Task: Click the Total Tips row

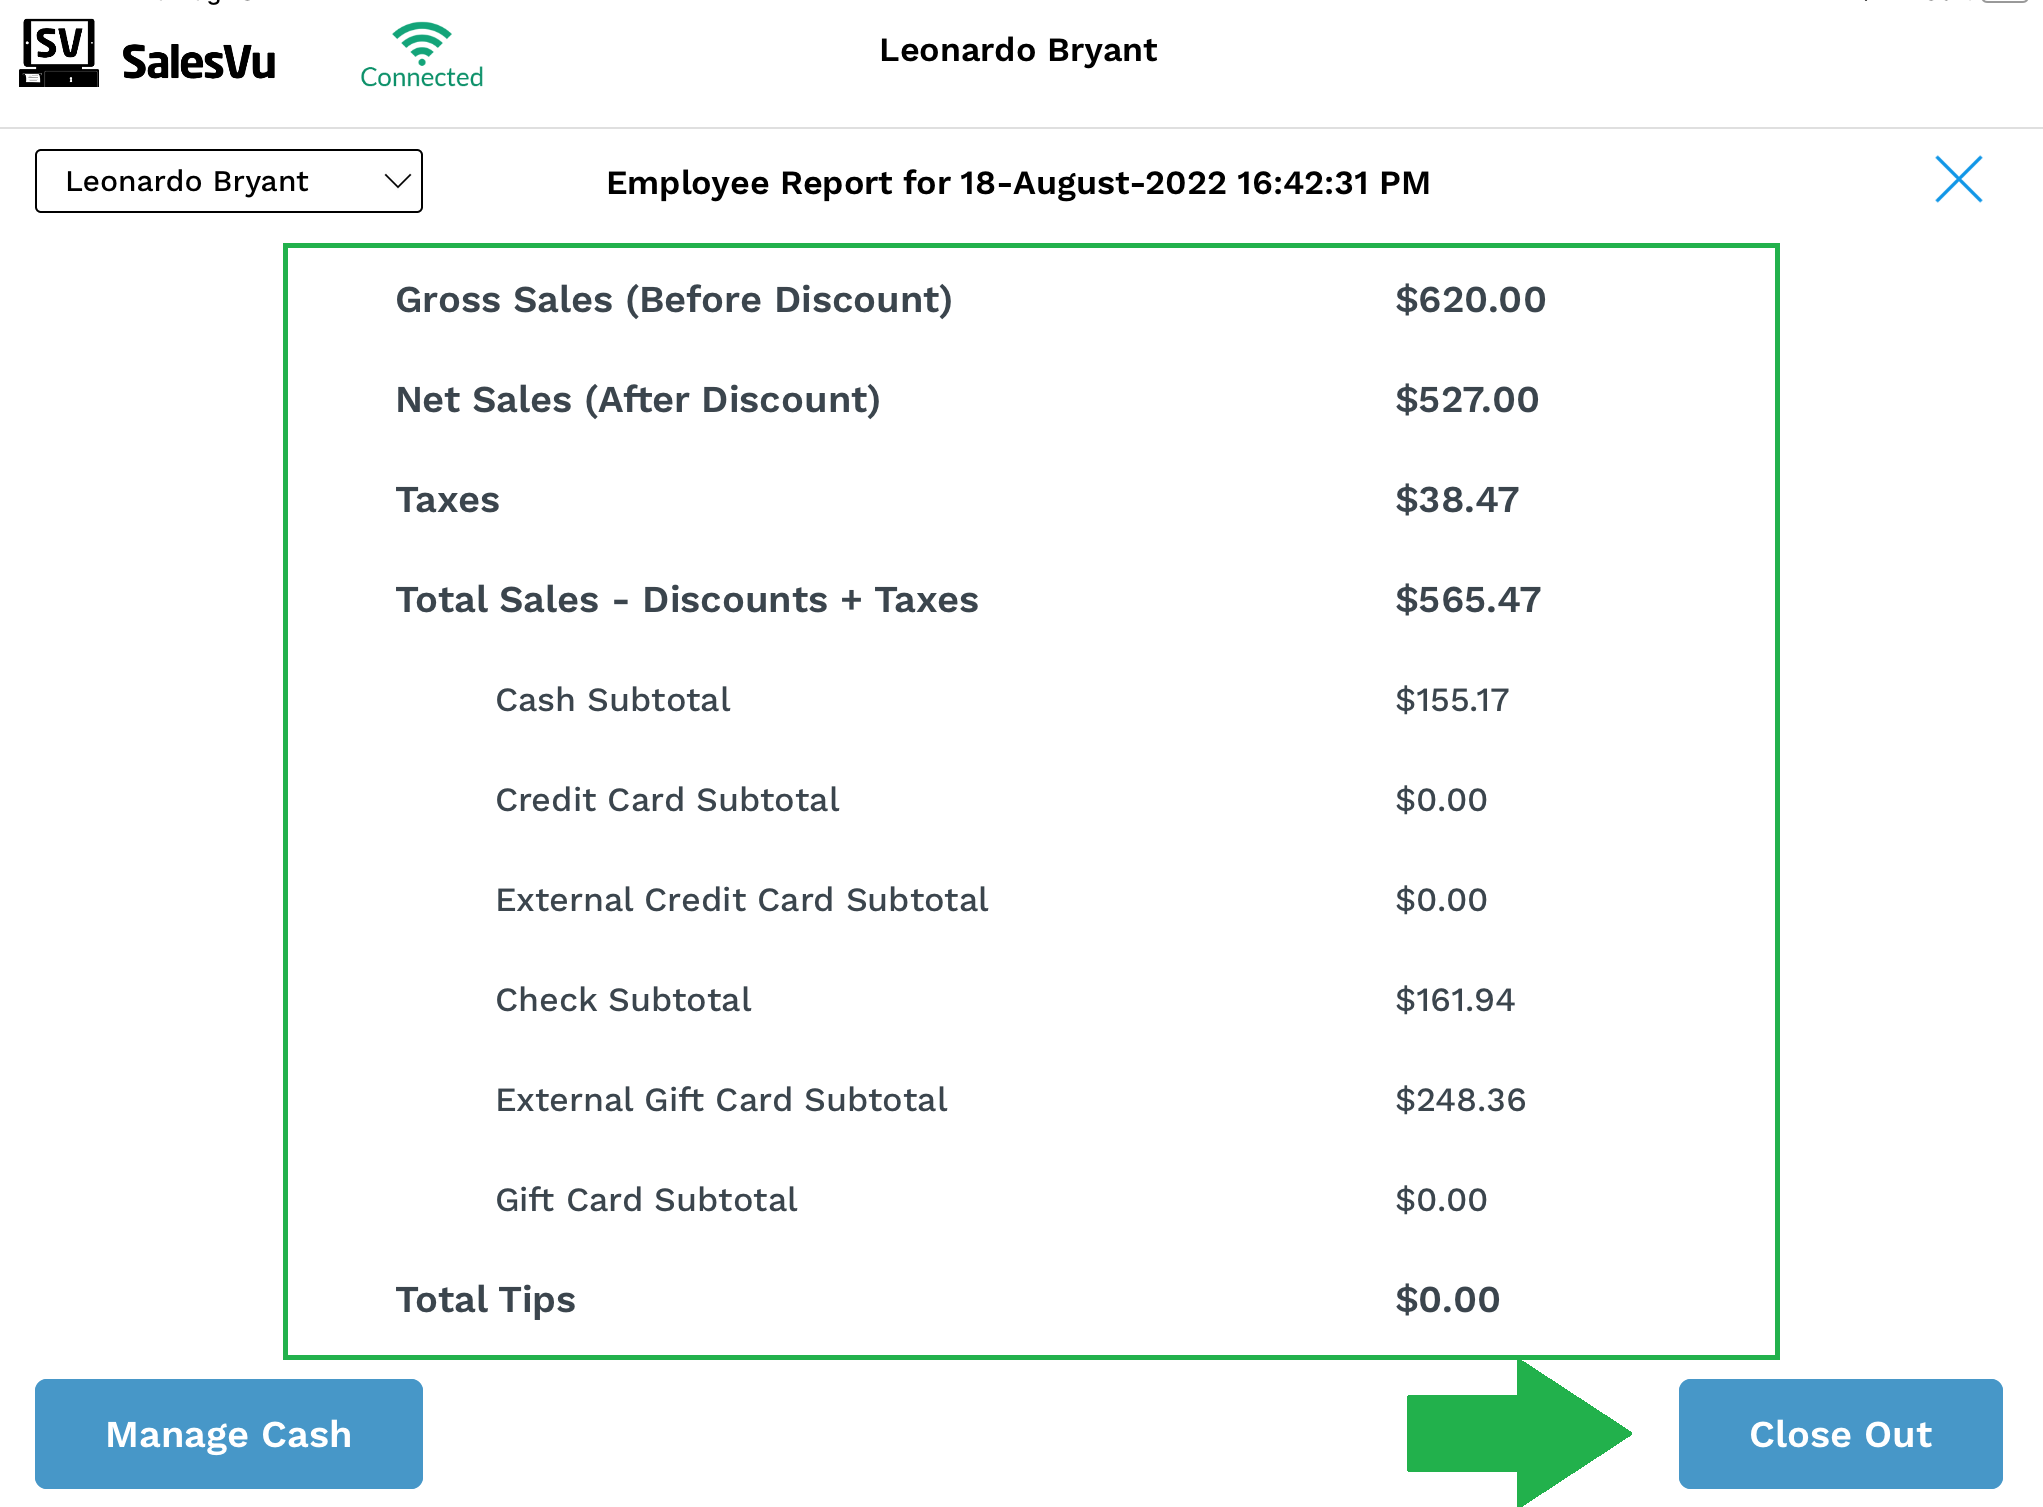Action: point(485,1300)
